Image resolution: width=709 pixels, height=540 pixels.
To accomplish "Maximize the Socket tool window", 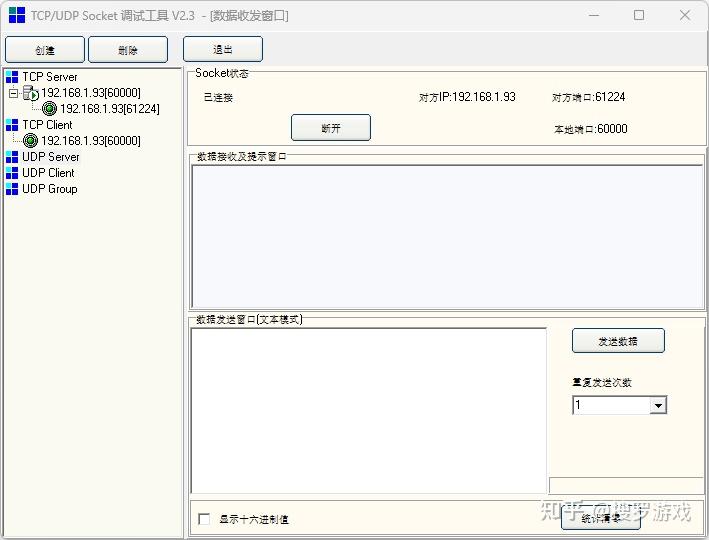I will pyautogui.click(x=639, y=15).
